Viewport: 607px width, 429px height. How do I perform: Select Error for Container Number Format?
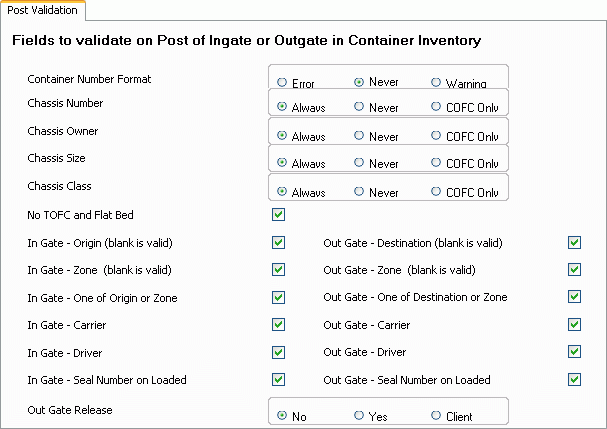tap(283, 83)
